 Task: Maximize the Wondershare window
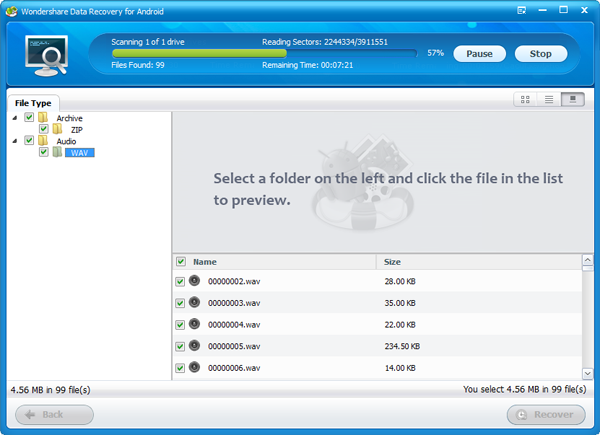(563, 10)
